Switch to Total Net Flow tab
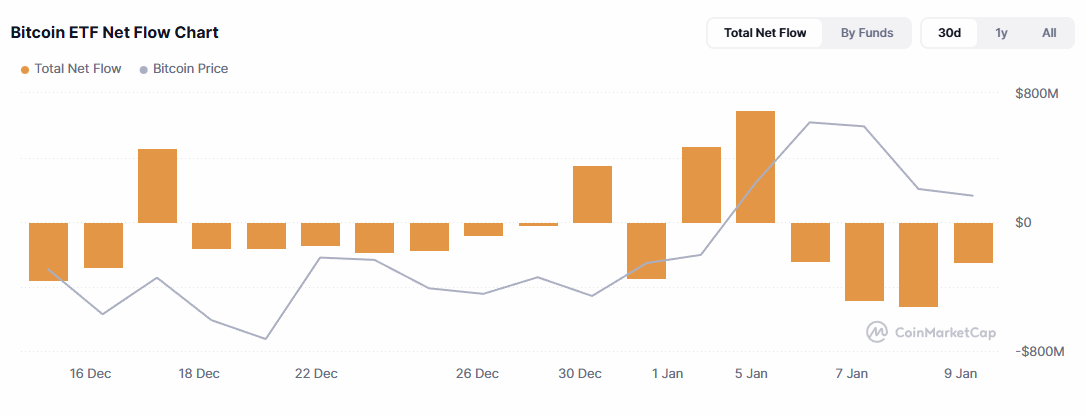The width and height of the screenshot is (1086, 416). (x=765, y=33)
